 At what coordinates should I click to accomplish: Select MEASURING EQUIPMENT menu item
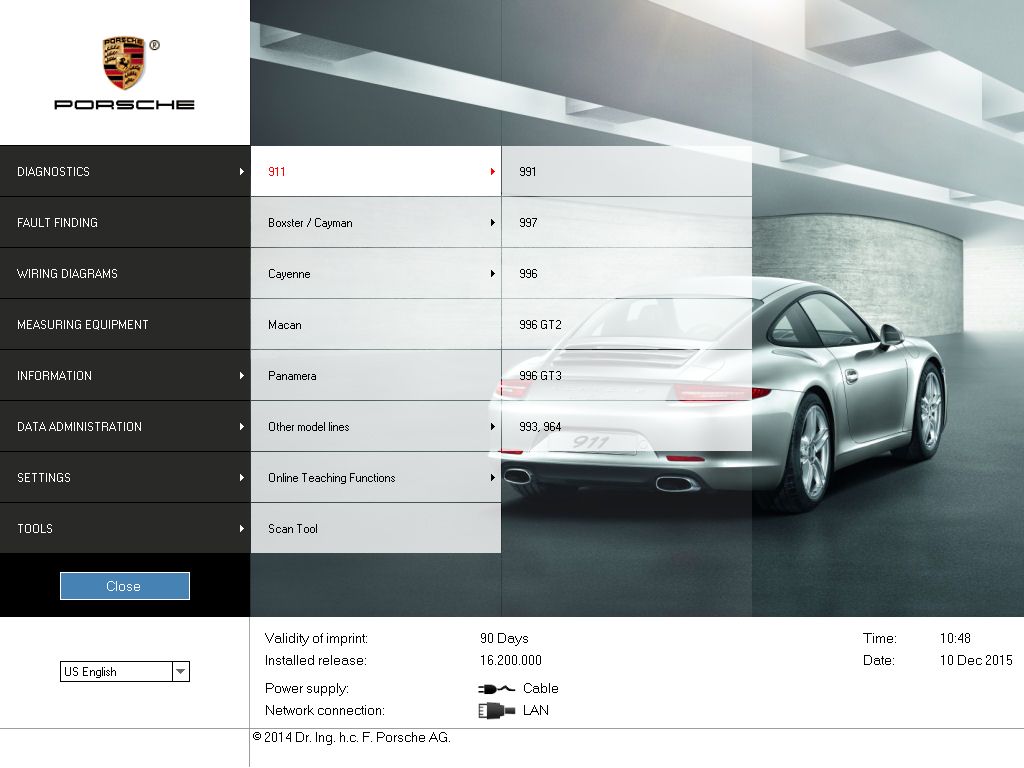[125, 324]
